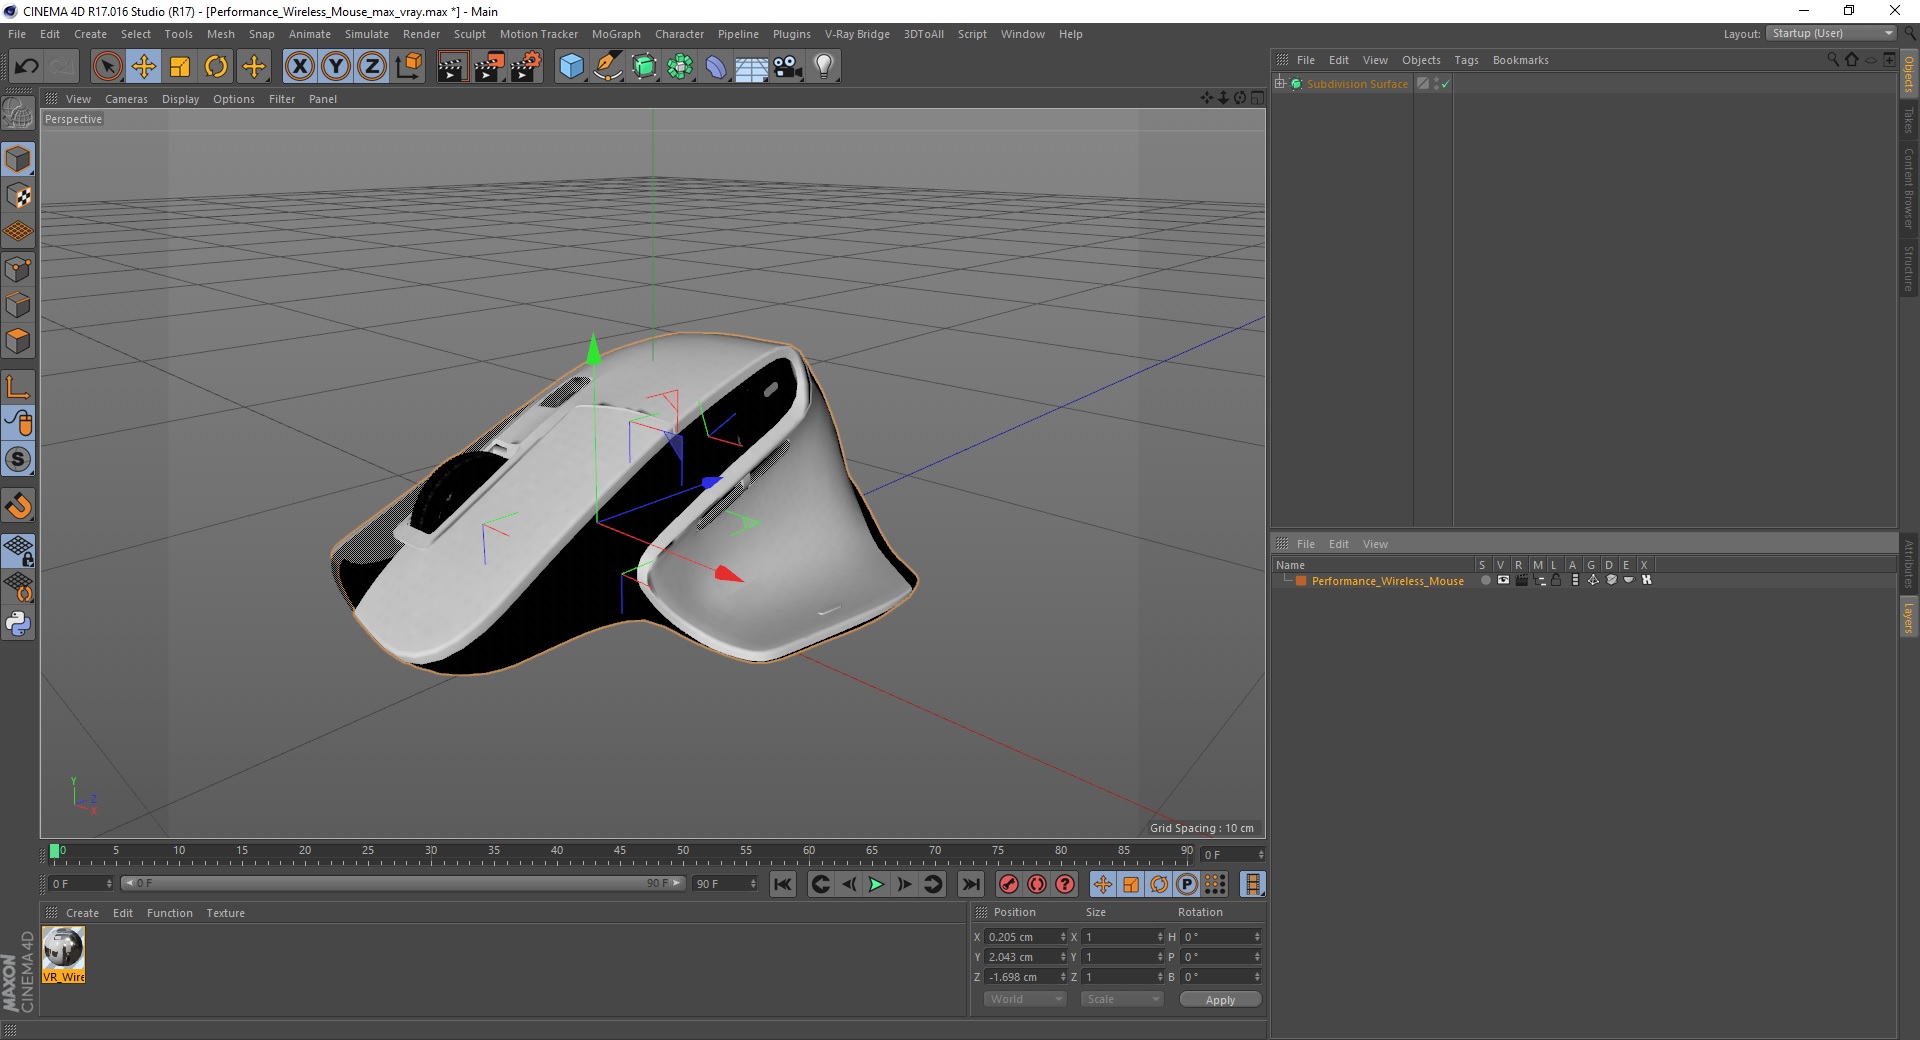Open the MoGraph Array modeling icon

pyautogui.click(x=680, y=67)
